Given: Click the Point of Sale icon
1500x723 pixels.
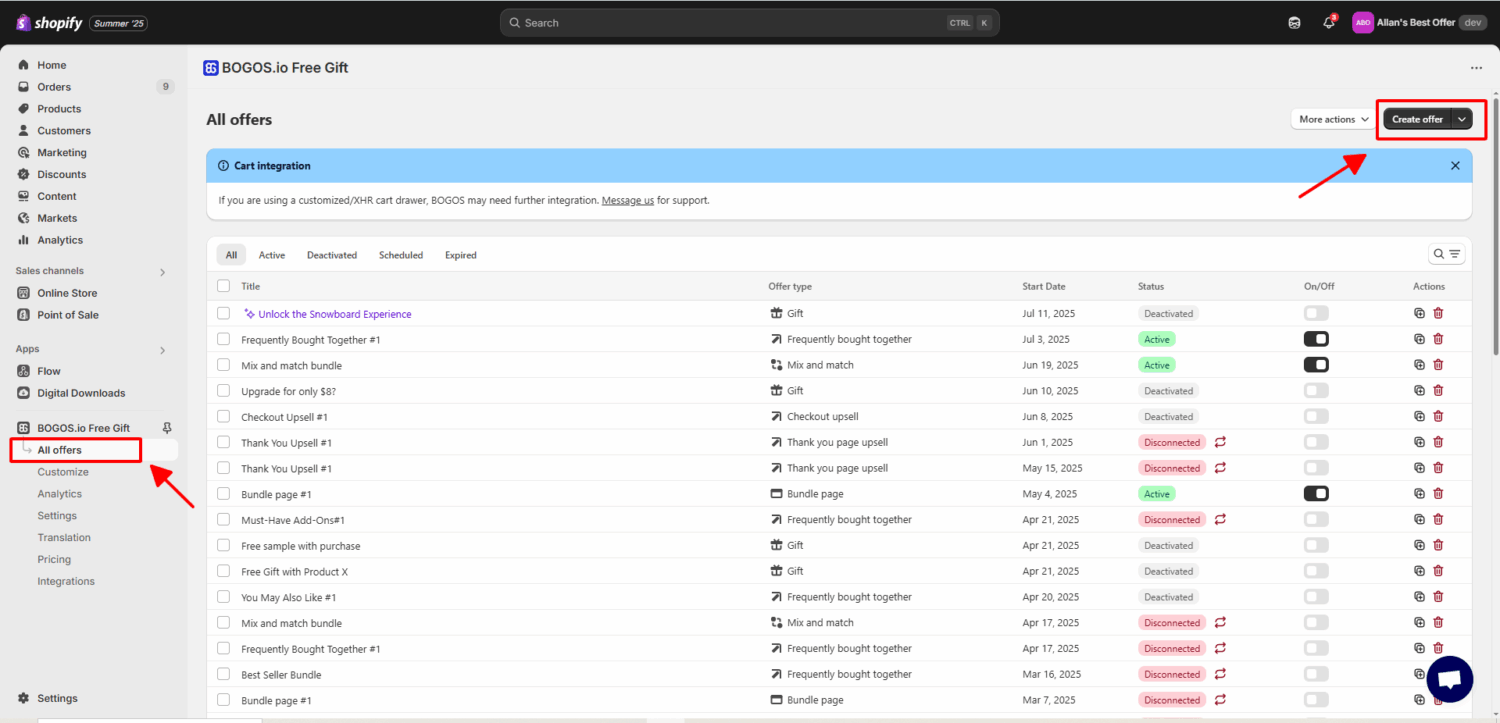Looking at the screenshot, I should pyautogui.click(x=24, y=315).
